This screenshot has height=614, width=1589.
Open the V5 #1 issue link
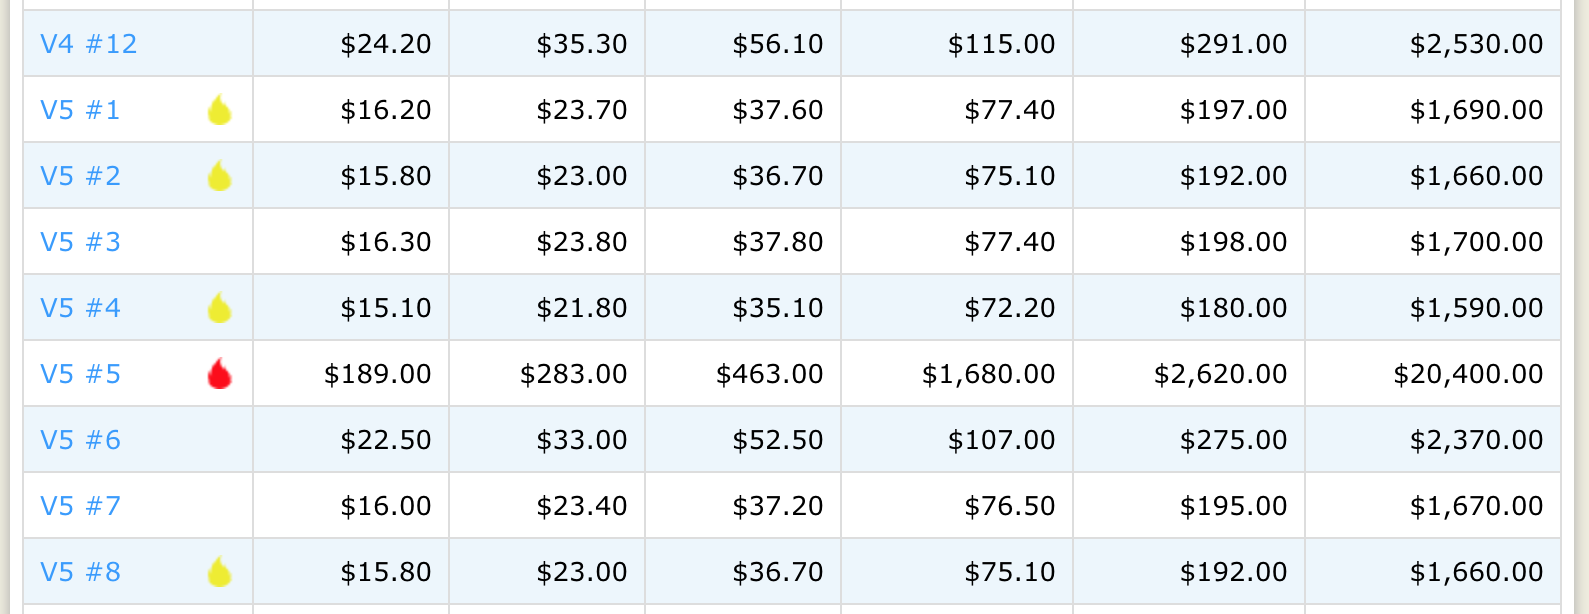80,110
